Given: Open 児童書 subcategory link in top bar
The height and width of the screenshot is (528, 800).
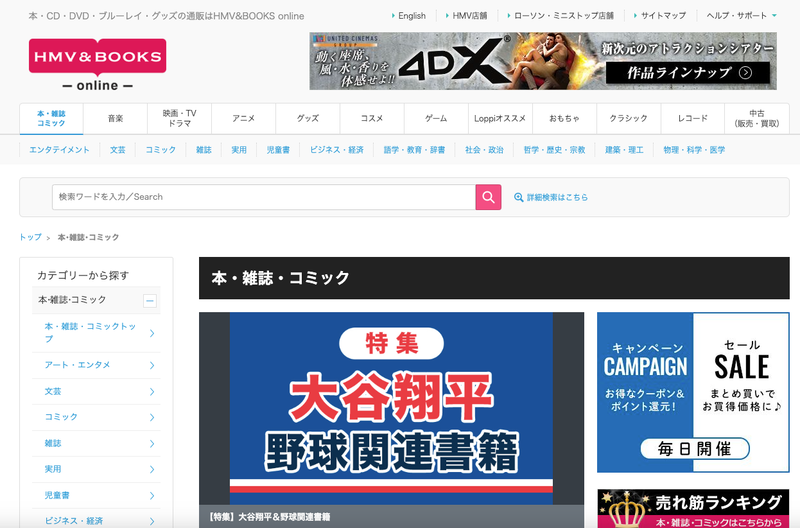Looking at the screenshot, I should tap(278, 150).
